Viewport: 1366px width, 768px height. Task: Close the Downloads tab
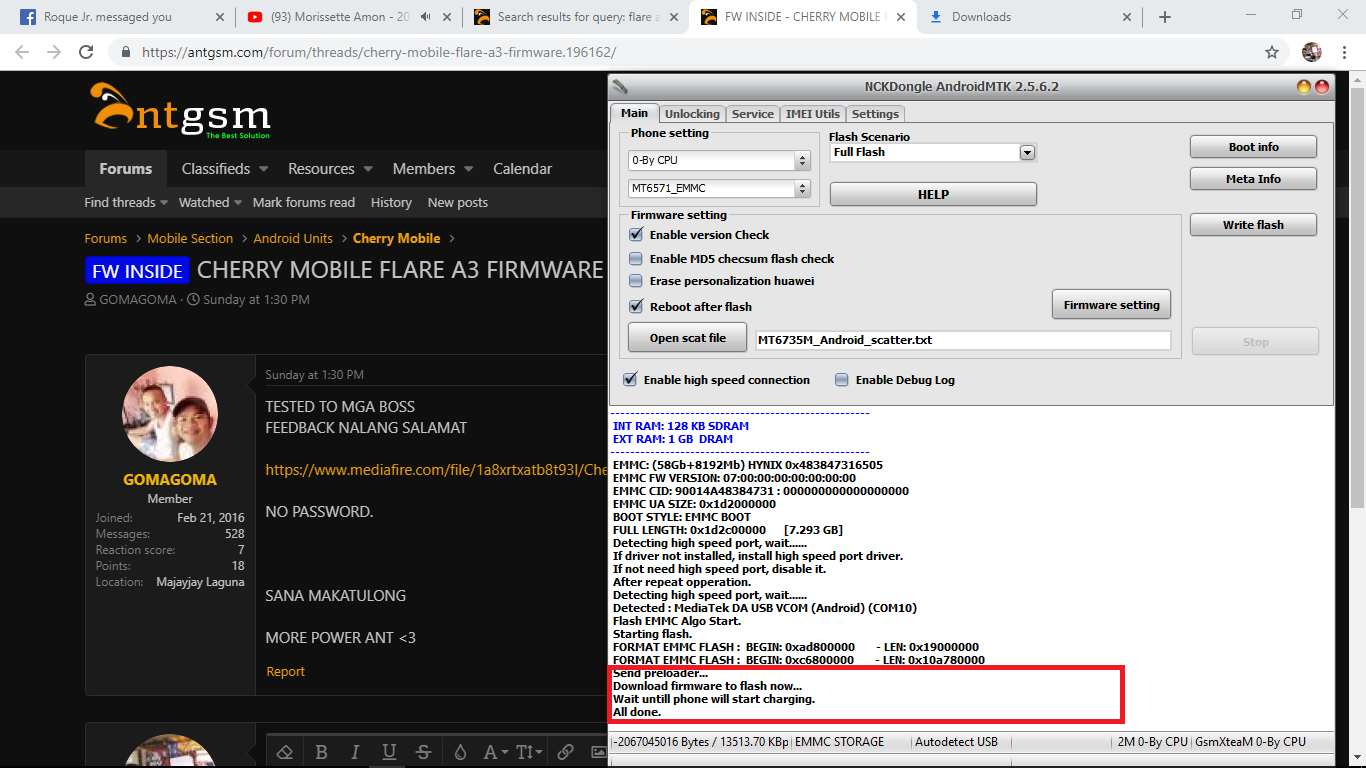point(1128,17)
